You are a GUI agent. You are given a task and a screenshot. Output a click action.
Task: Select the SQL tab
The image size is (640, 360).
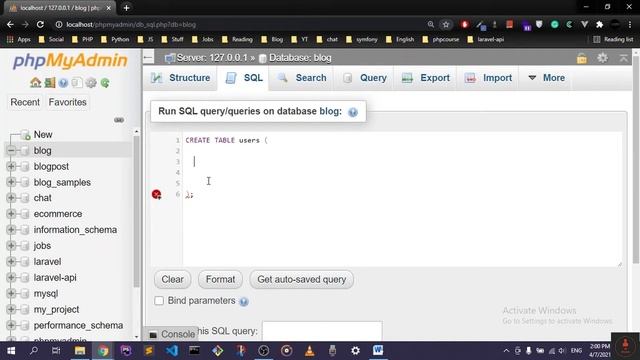pos(244,78)
